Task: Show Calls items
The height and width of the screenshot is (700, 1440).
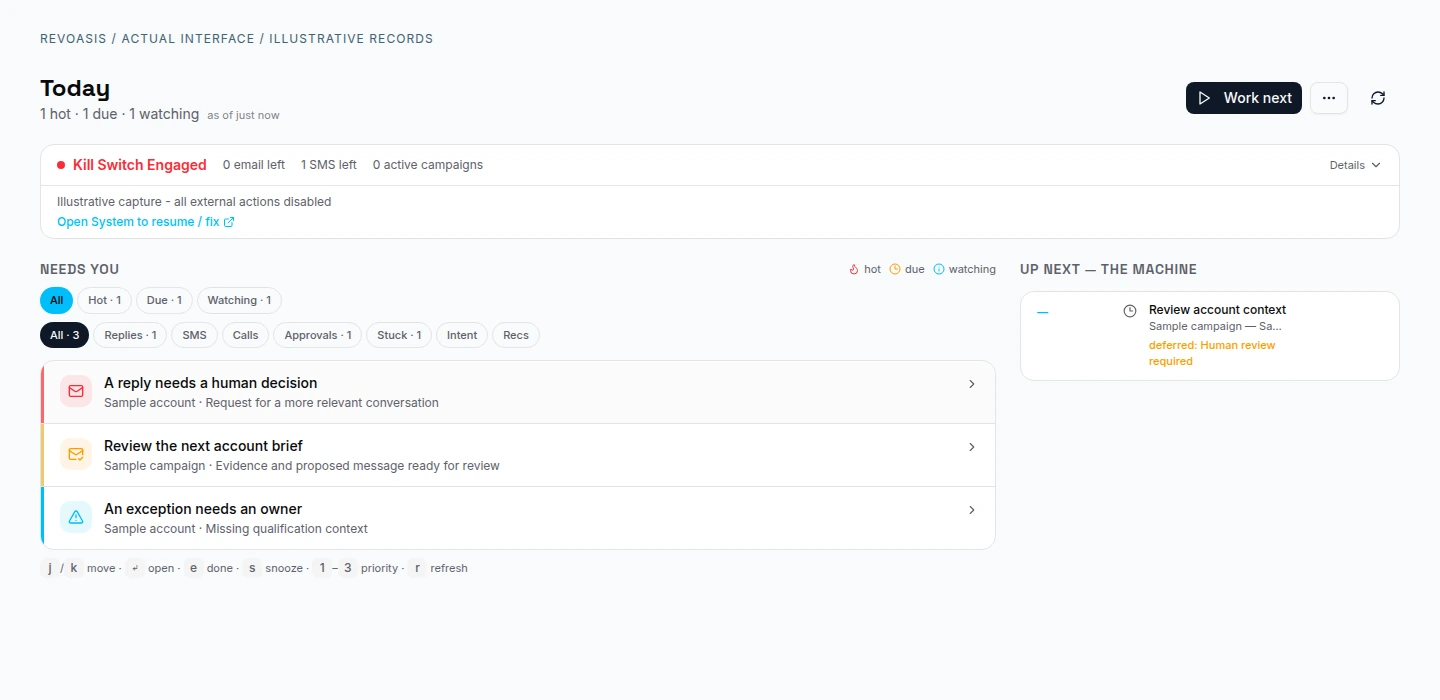Action: [245, 335]
